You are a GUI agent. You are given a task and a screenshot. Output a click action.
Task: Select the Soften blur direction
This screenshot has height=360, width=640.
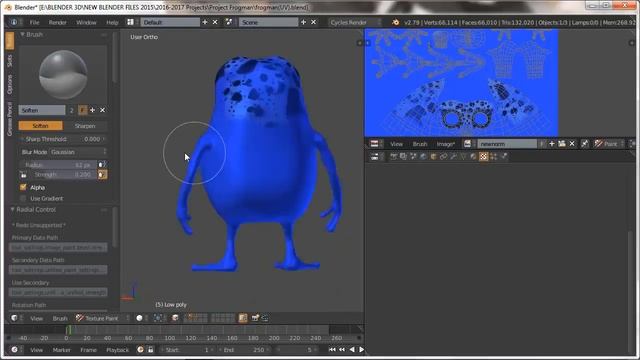click(x=40, y=126)
